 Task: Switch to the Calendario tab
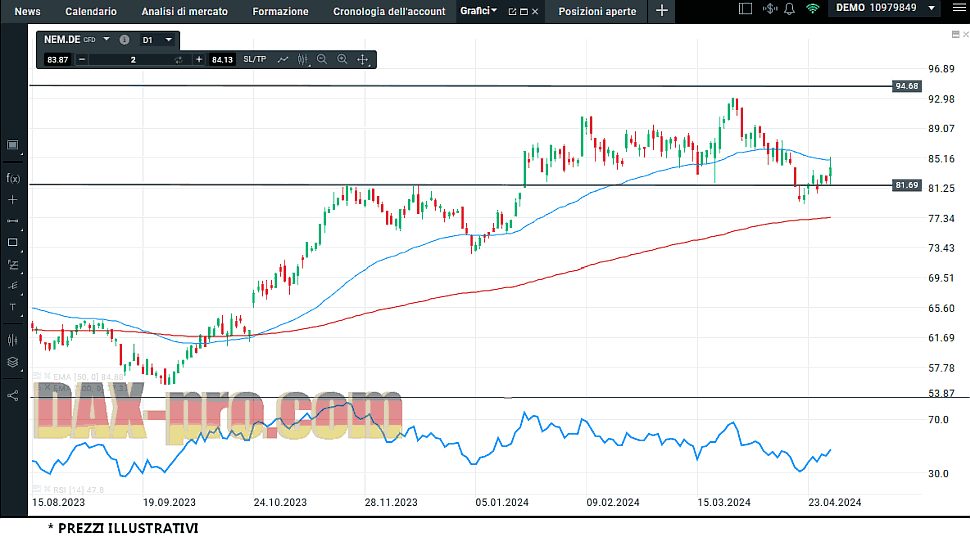(91, 11)
